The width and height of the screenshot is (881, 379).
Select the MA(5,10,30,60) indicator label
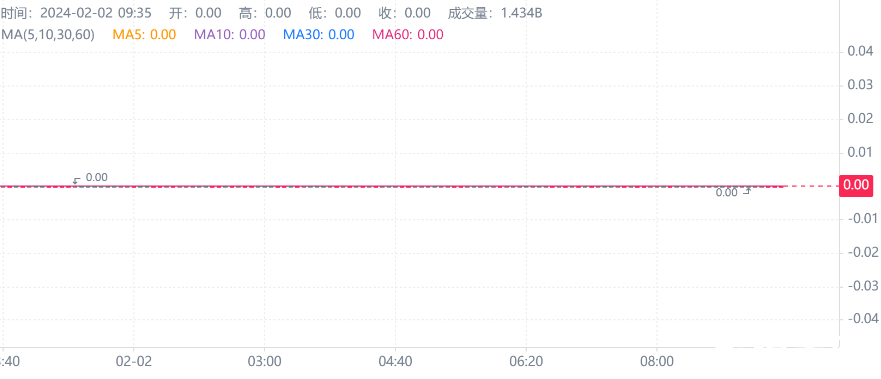coord(48,35)
